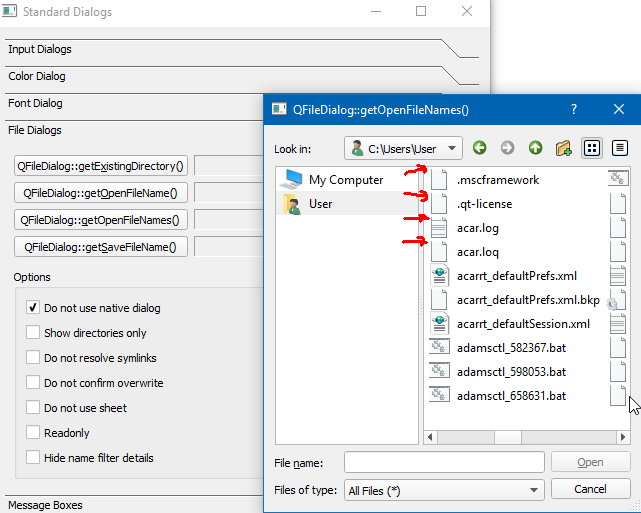This screenshot has height=513, width=641.
Task: Click the File name input field
Action: (444, 462)
